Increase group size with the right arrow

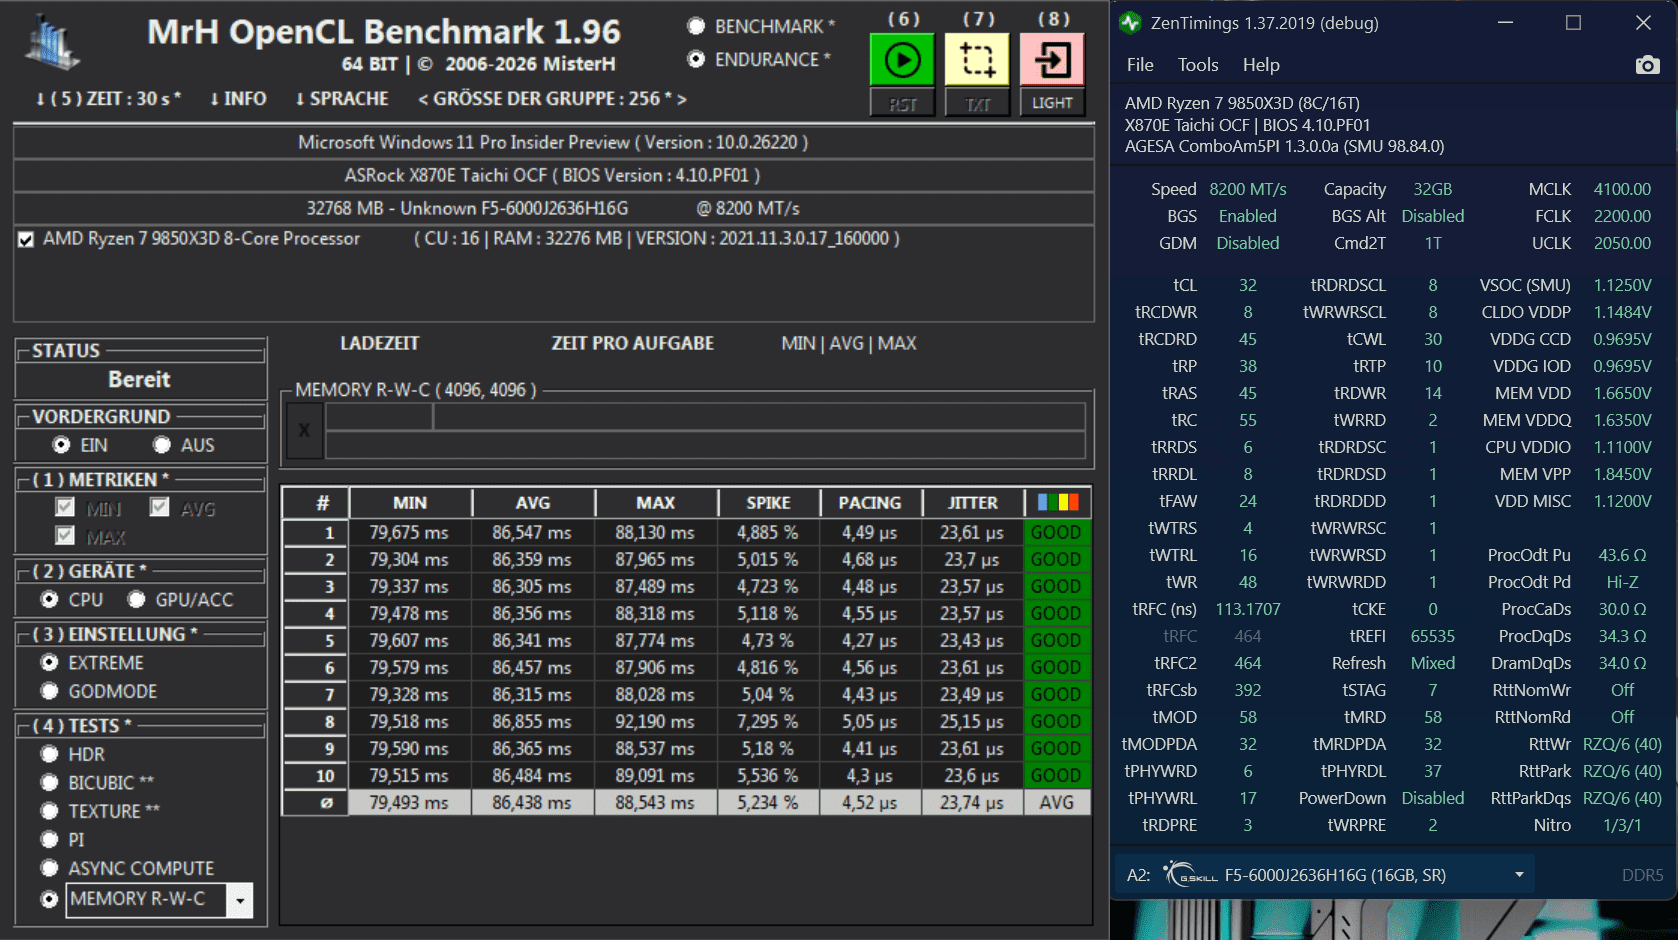pos(682,98)
